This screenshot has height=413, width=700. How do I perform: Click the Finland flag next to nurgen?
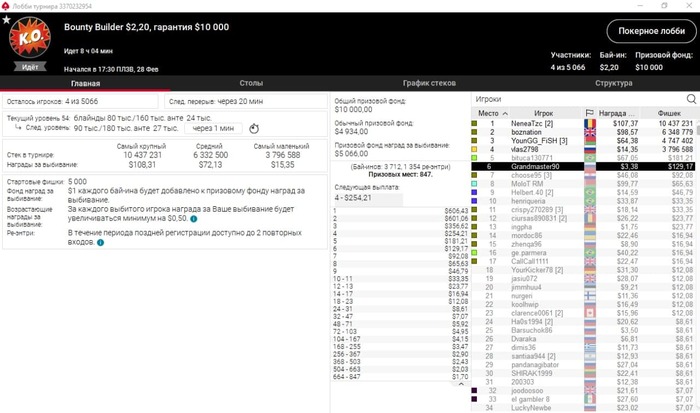tap(590, 296)
